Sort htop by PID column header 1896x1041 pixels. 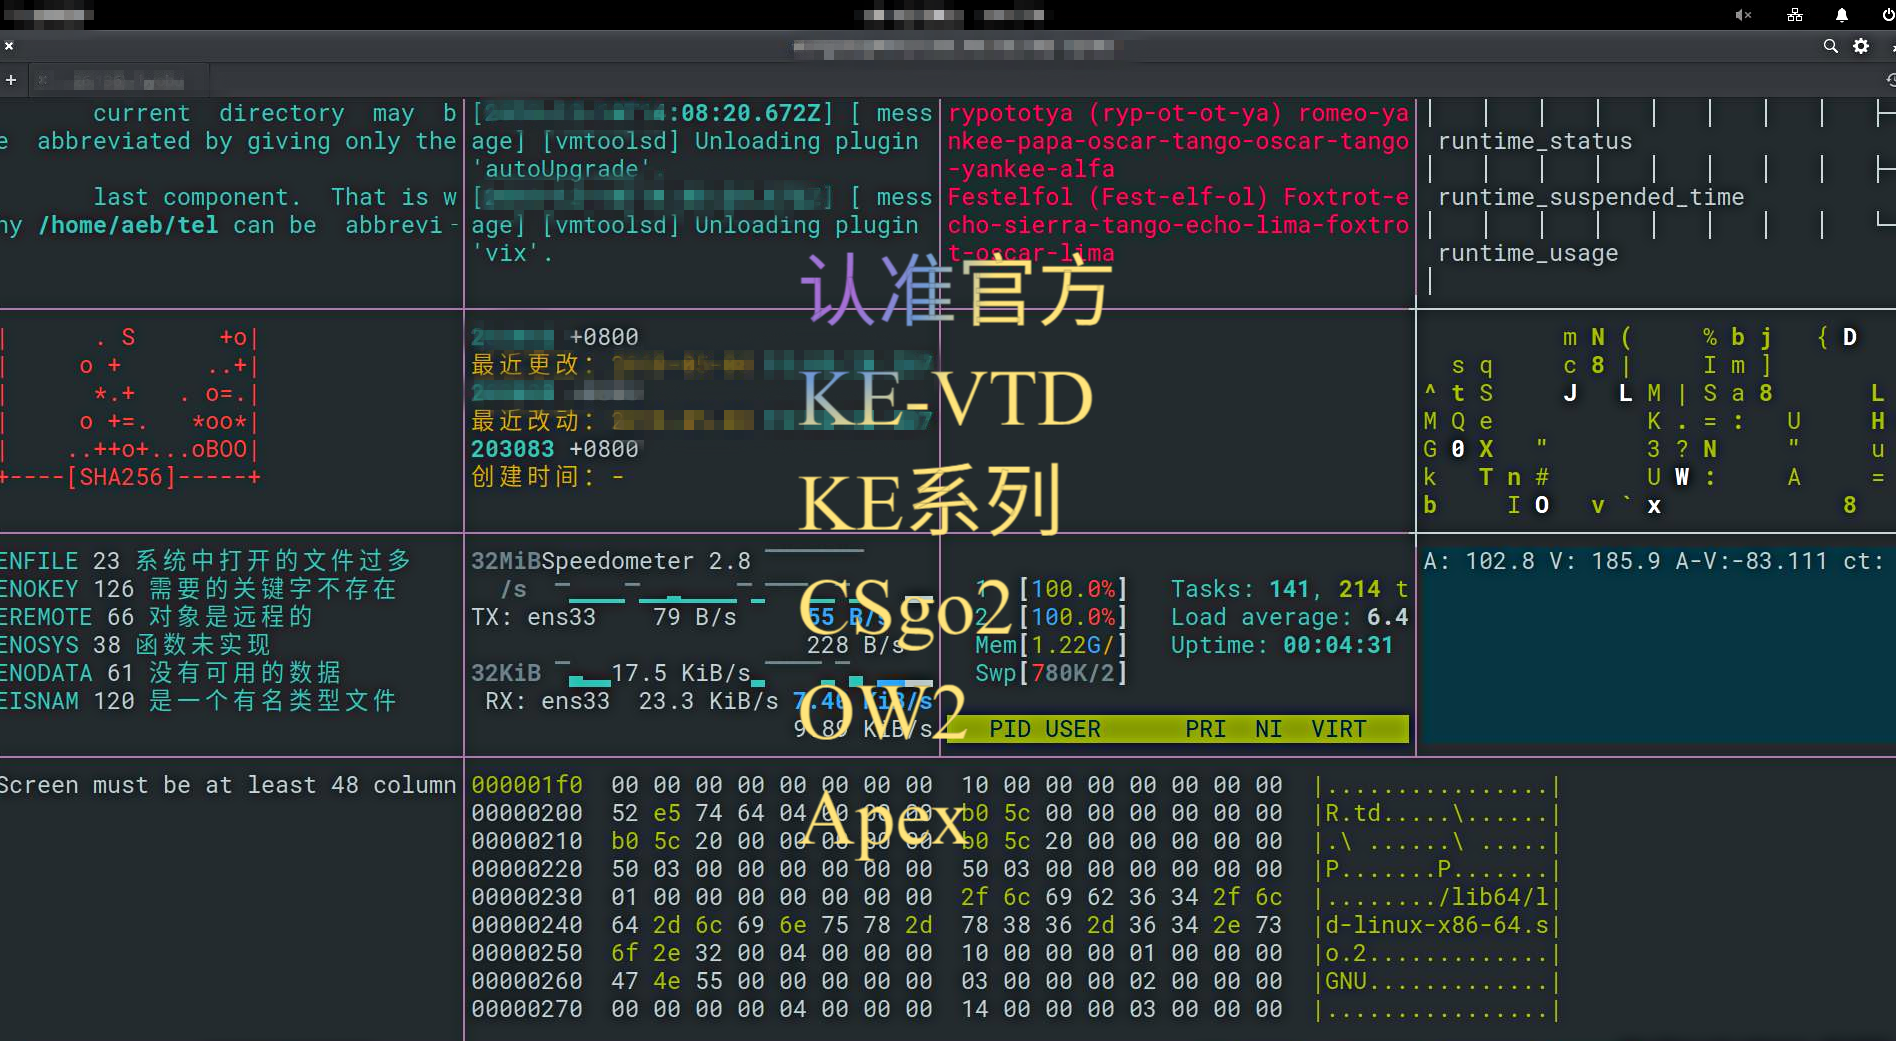[1009, 729]
